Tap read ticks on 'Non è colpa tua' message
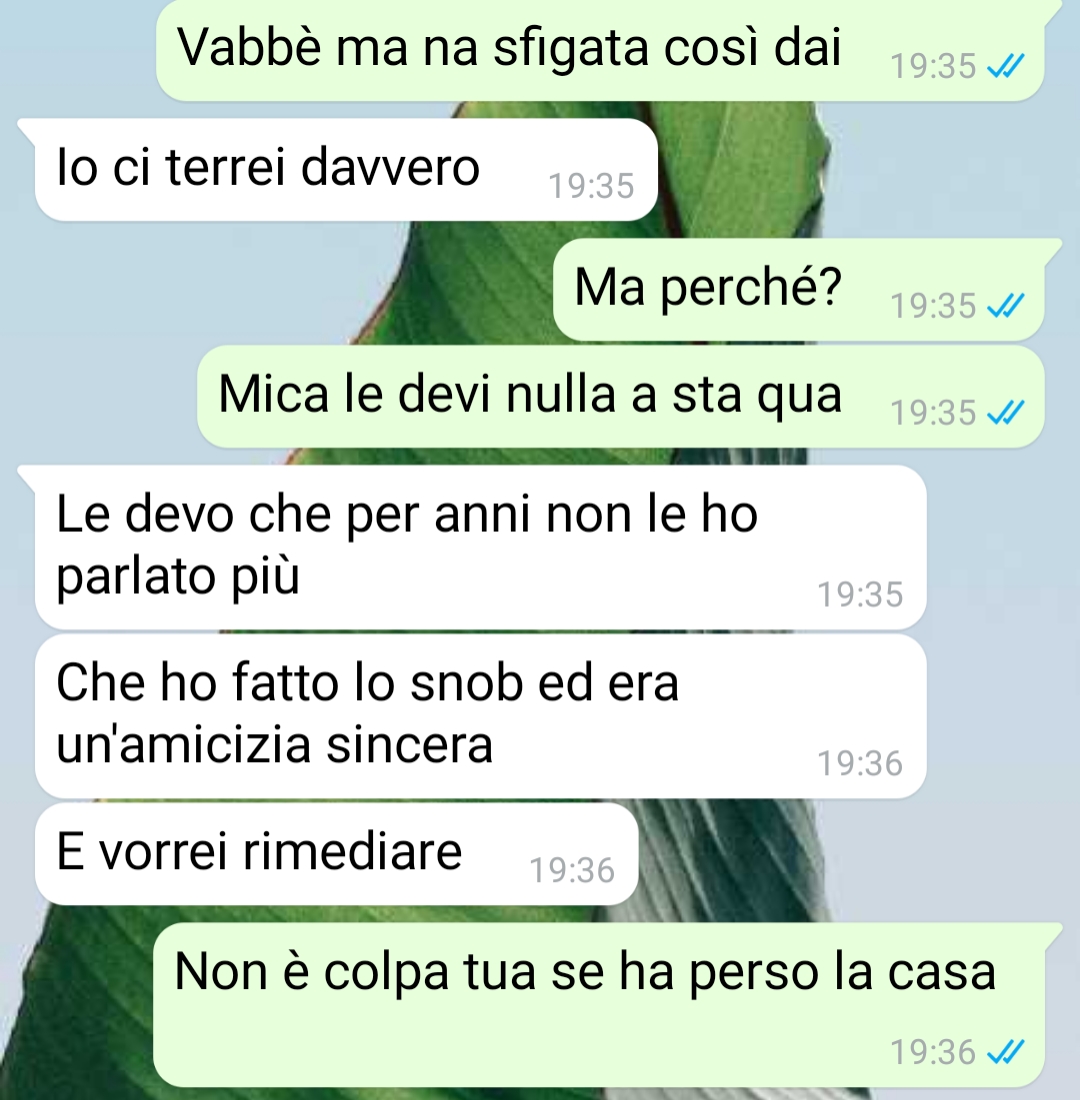The image size is (1080, 1100). click(x=1006, y=1052)
